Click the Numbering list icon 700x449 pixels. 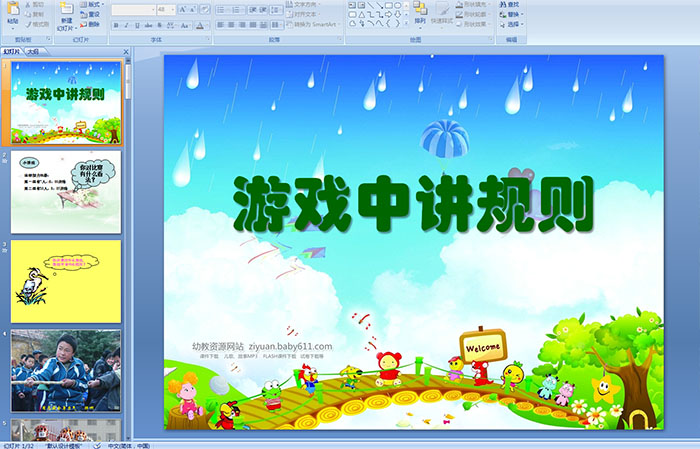coord(237,10)
